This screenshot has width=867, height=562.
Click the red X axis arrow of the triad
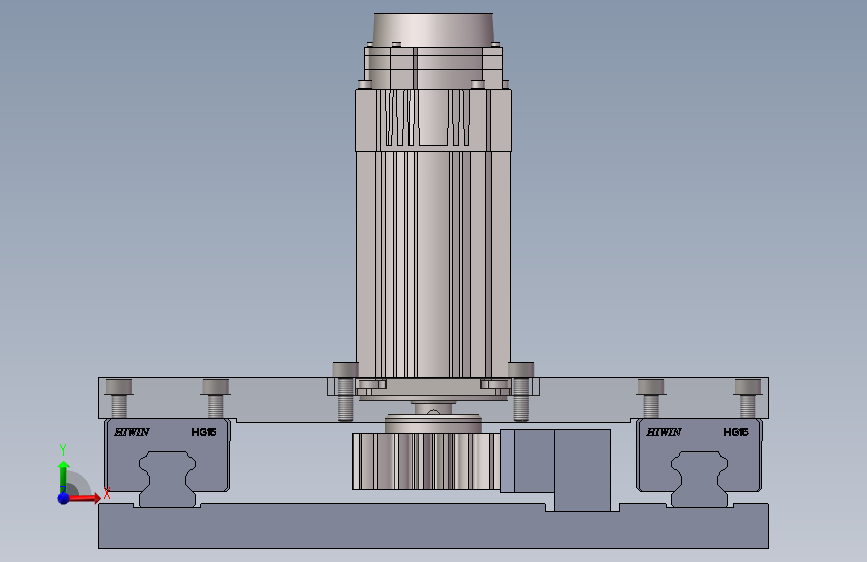click(86, 498)
